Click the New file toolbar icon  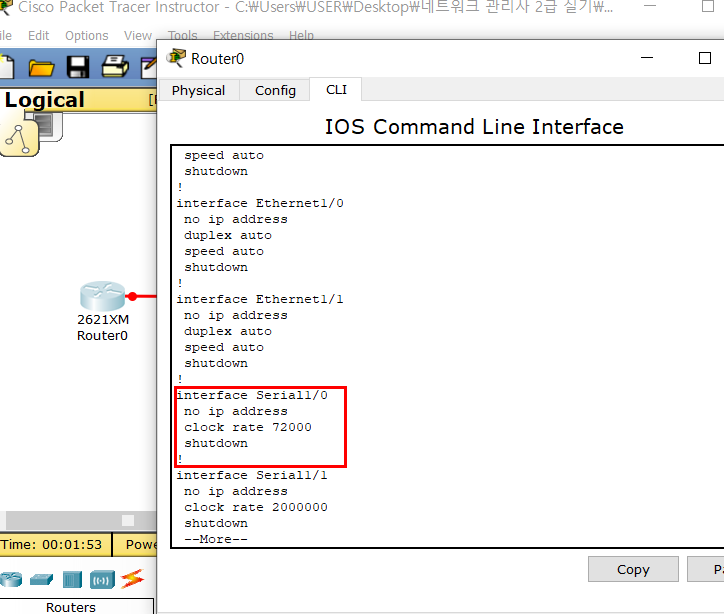[6, 66]
